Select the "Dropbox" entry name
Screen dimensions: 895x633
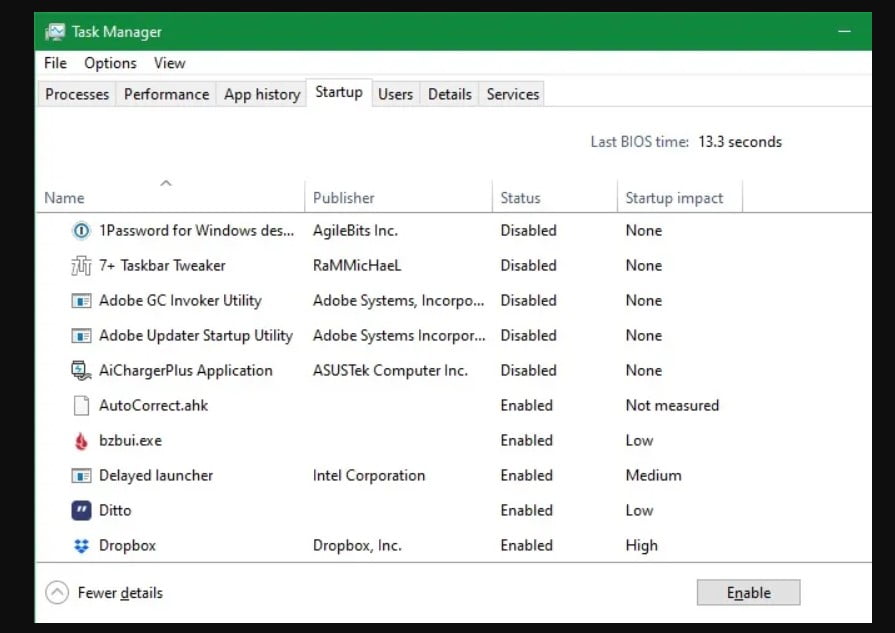click(x=127, y=546)
